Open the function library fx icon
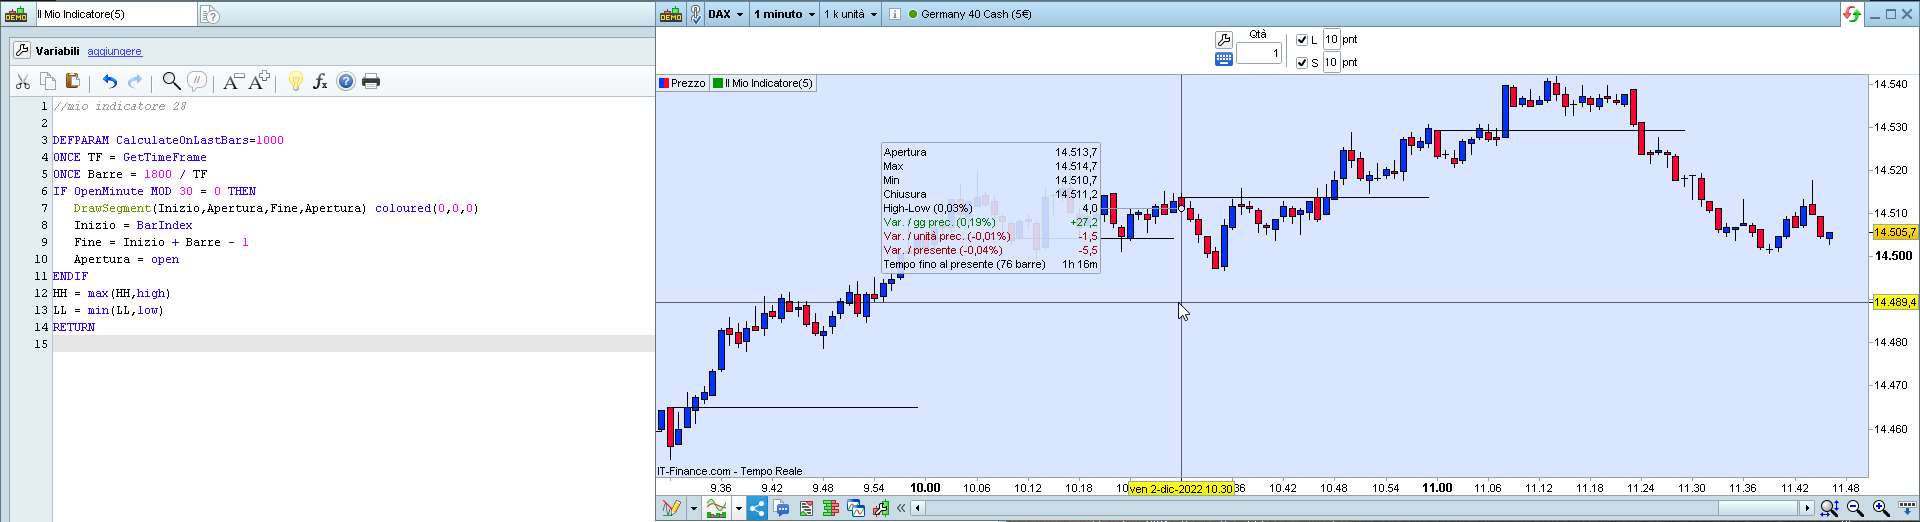This screenshot has height=522, width=1920. (x=320, y=82)
